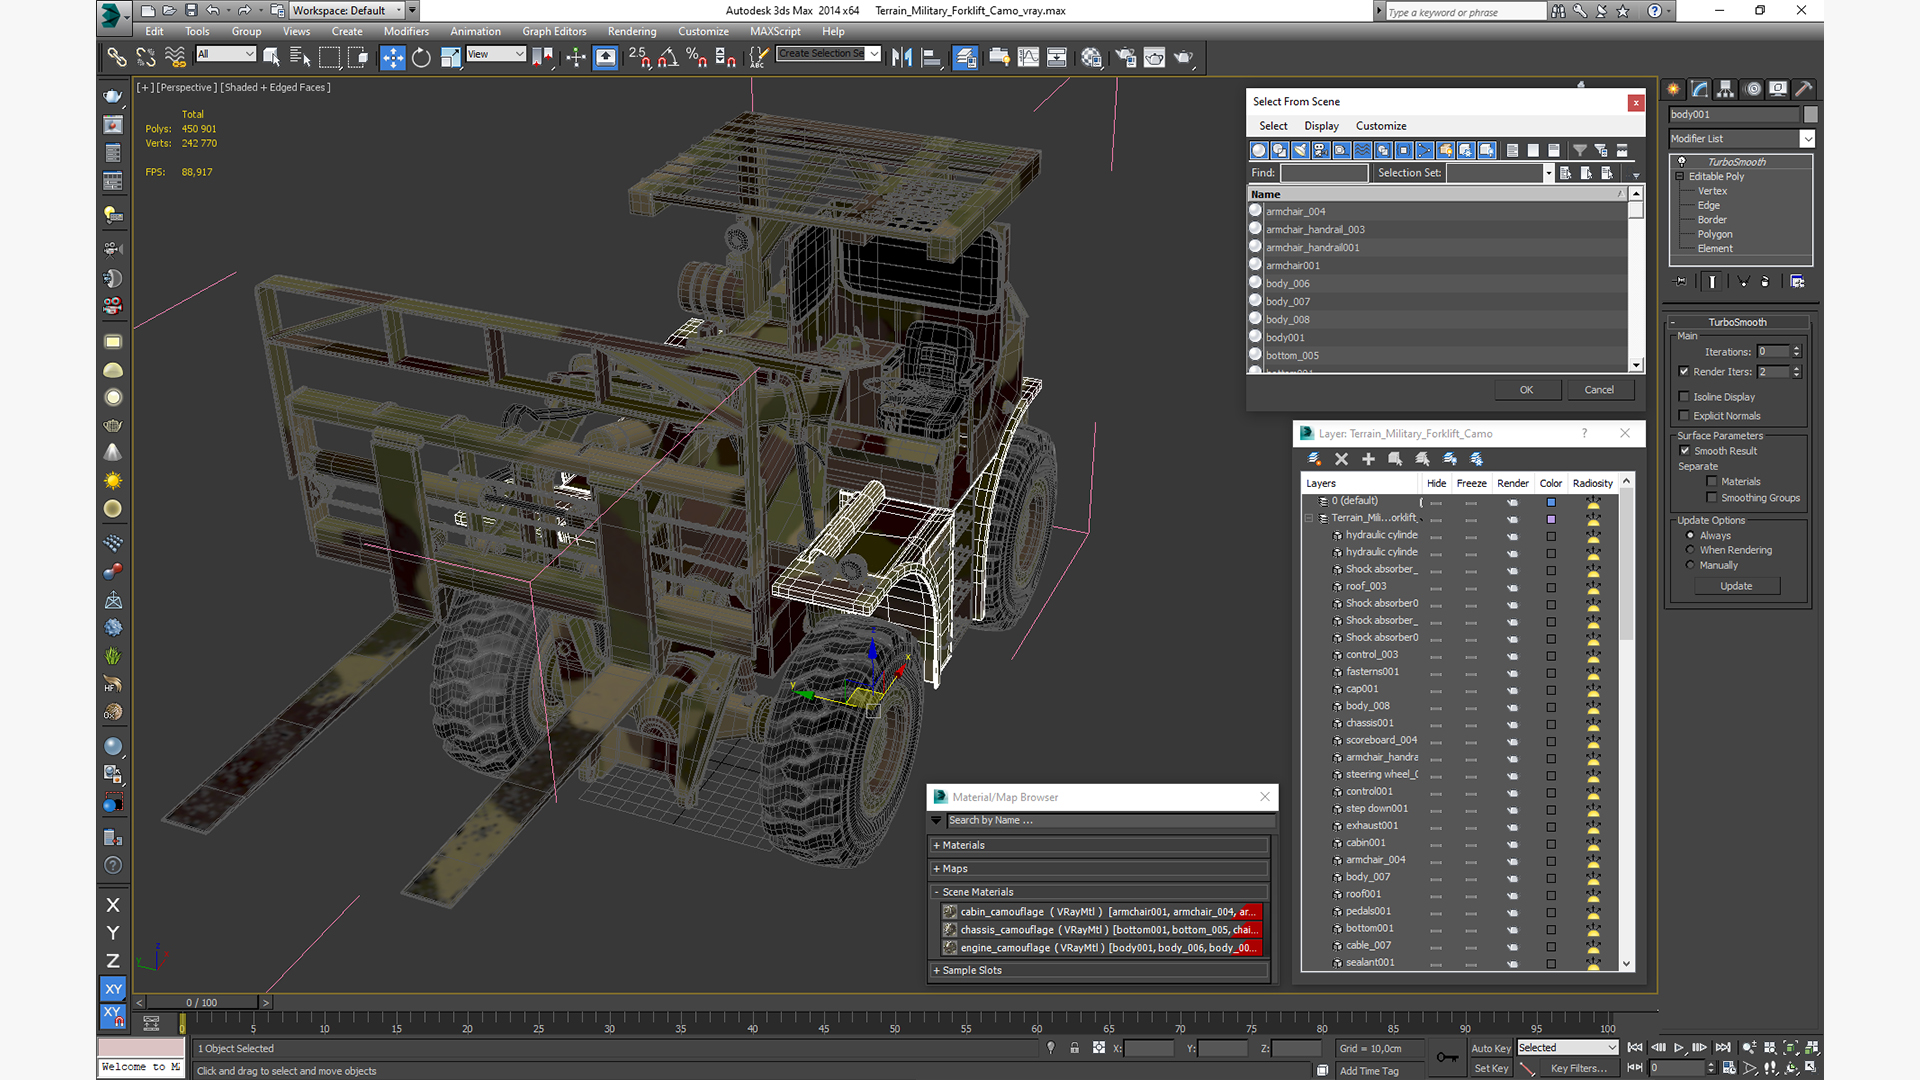Viewport: 1920px width, 1080px height.
Task: Open the Create Selection Set dropdown
Action: [x=874, y=54]
